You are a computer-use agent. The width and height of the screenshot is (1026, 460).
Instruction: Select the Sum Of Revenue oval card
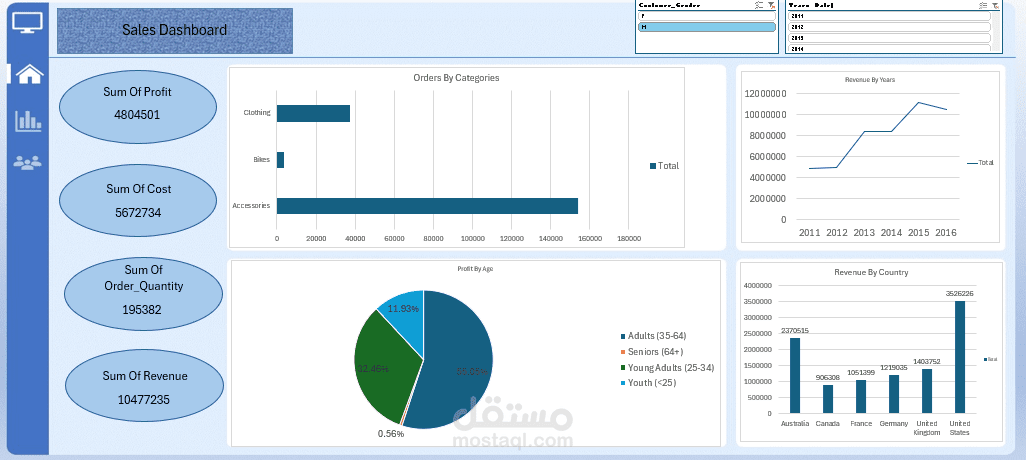[x=145, y=387]
